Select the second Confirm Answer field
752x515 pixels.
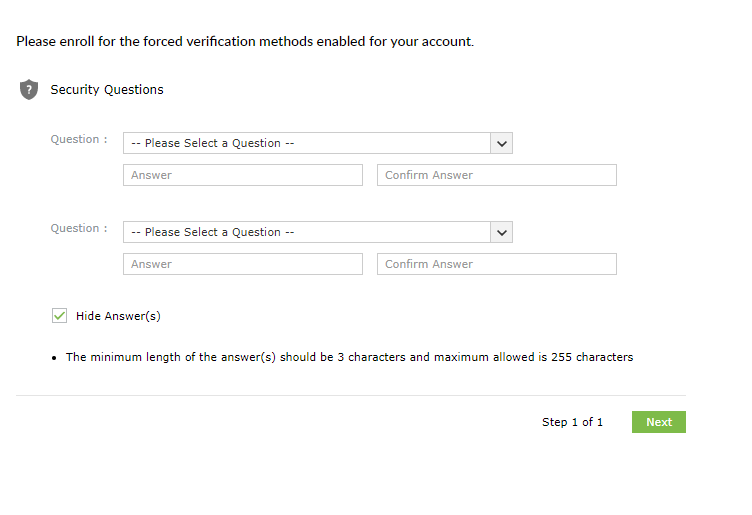click(x=497, y=264)
